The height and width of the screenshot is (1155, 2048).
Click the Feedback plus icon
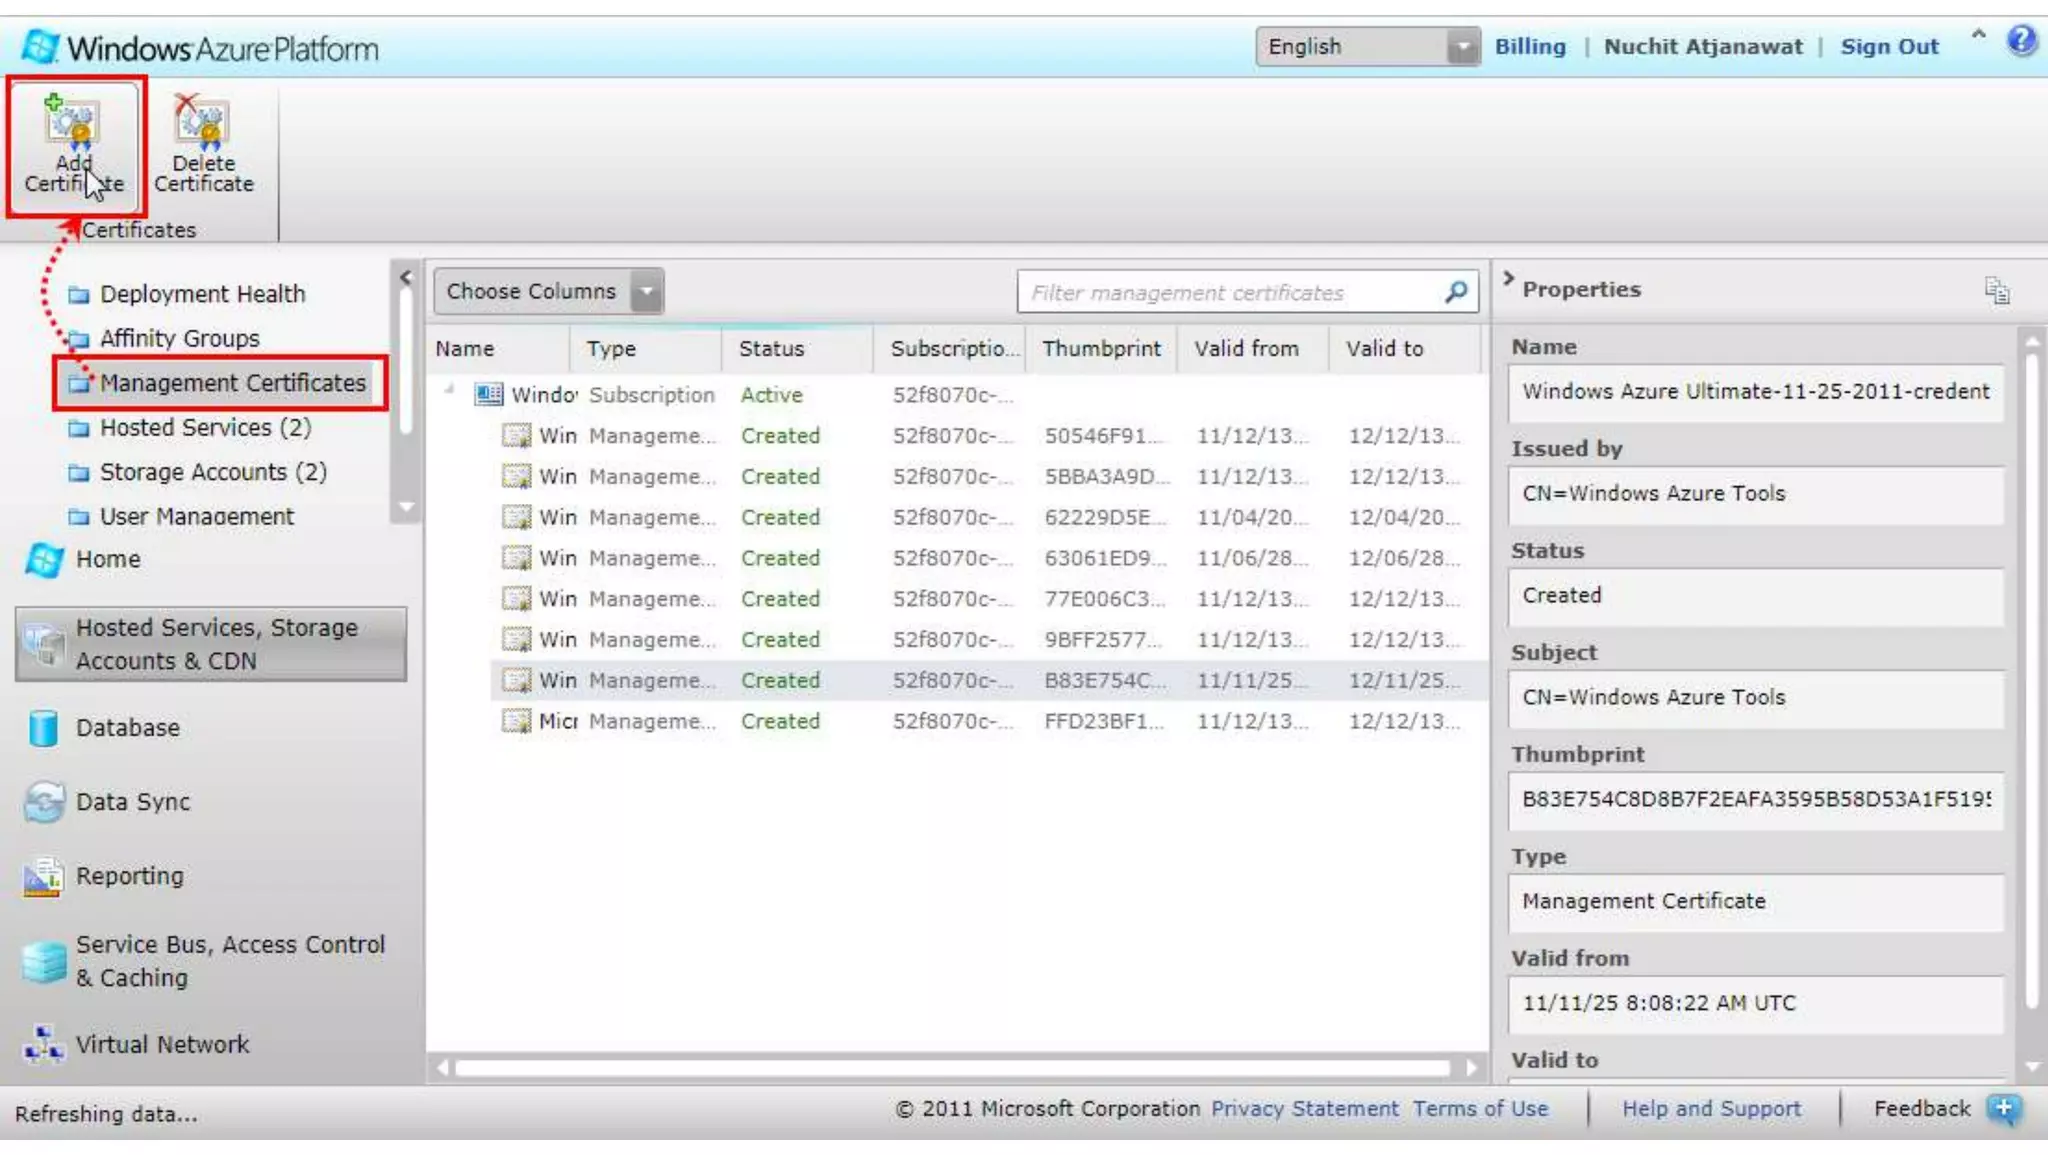(2003, 1108)
